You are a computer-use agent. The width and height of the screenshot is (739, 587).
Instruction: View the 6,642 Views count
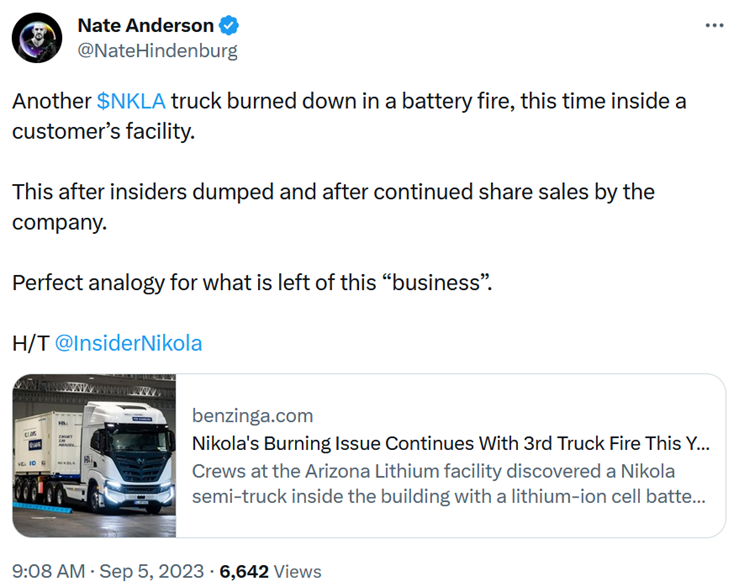[271, 571]
